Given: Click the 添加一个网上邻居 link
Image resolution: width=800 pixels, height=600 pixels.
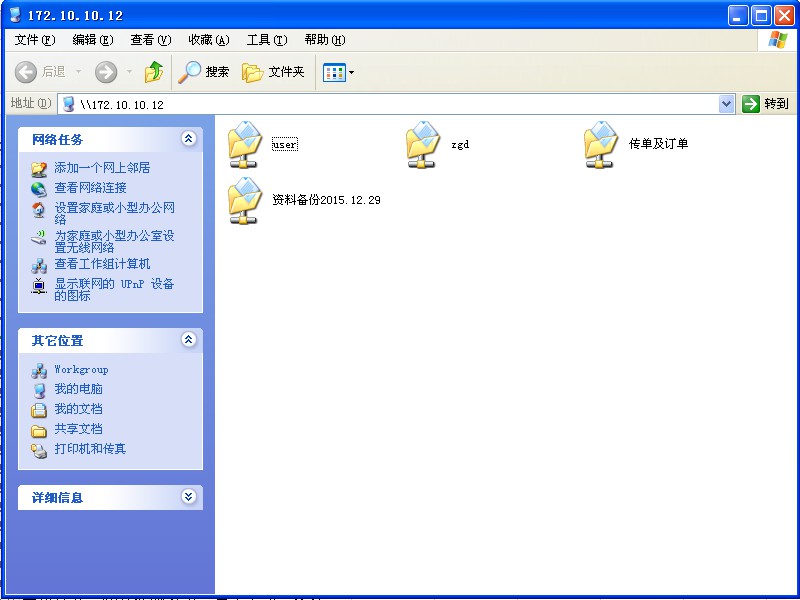Looking at the screenshot, I should [102, 168].
